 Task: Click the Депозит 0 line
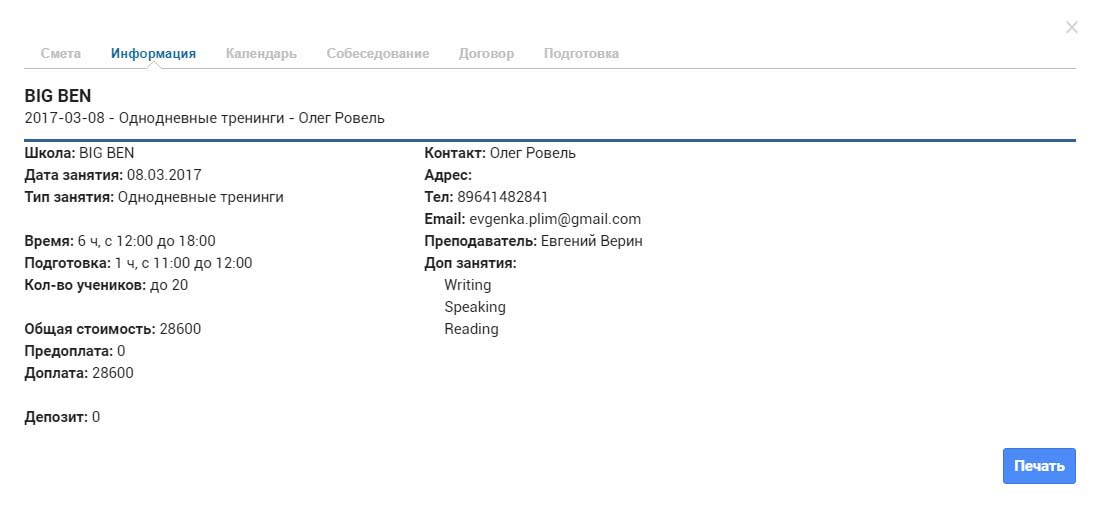62,418
